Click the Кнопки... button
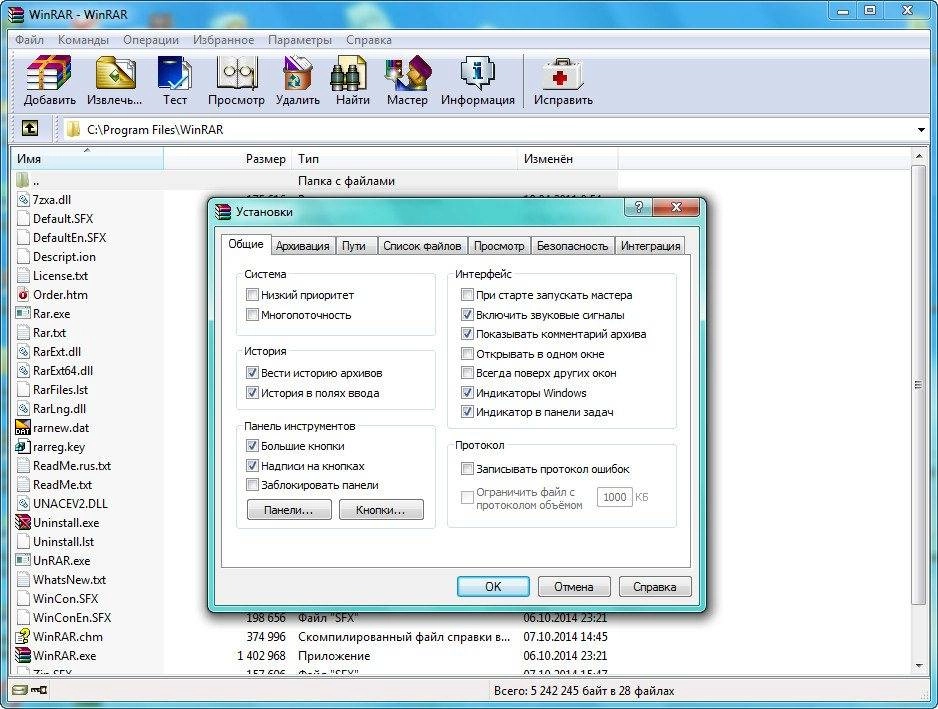This screenshot has width=938, height=709. pyautogui.click(x=381, y=510)
